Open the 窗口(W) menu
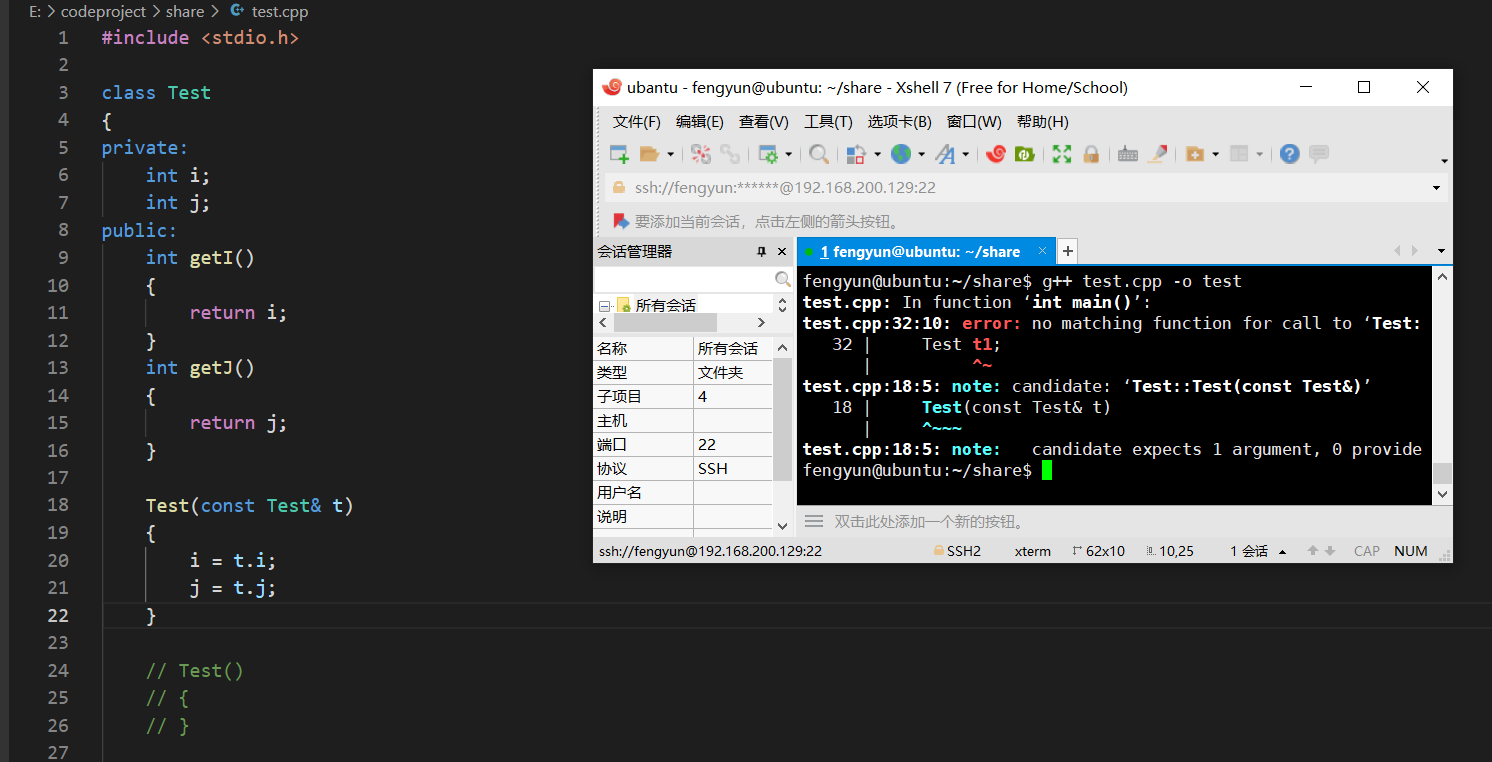Screen dimensions: 1492x762 [974, 121]
